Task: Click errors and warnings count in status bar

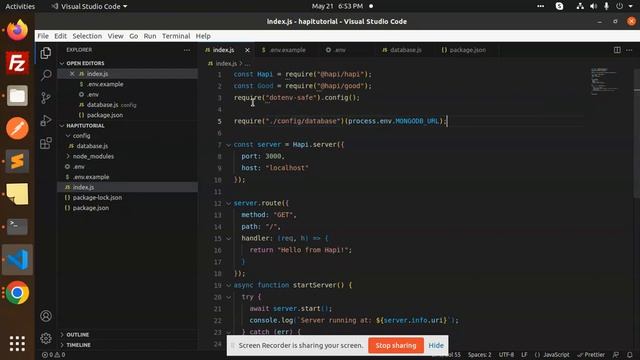Action: pyautogui.click(x=53, y=355)
